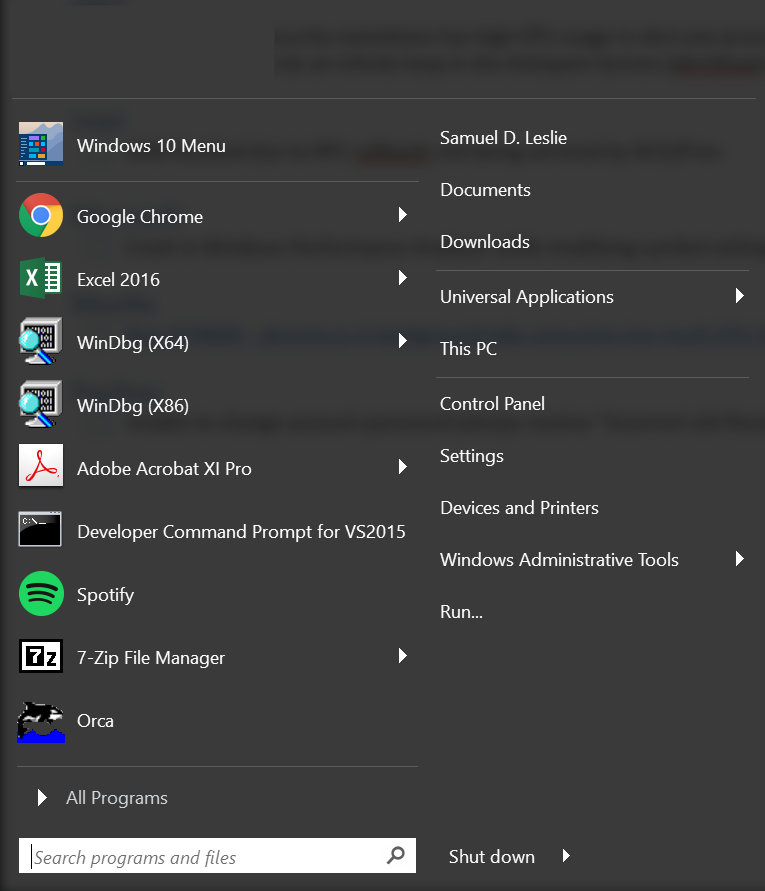765x891 pixels.
Task: Expand Universal Applications submenu arrow
Action: [739, 296]
